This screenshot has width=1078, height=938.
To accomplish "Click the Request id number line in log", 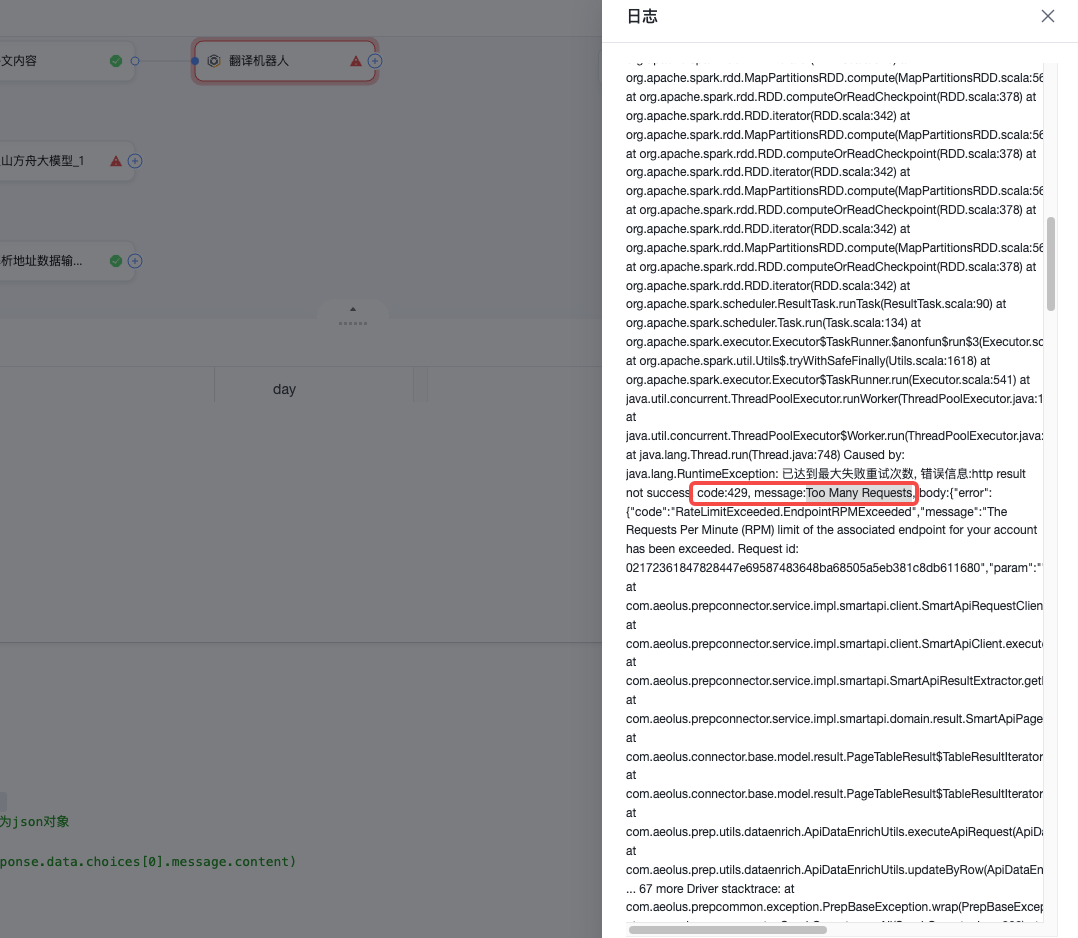I will pyautogui.click(x=834, y=568).
